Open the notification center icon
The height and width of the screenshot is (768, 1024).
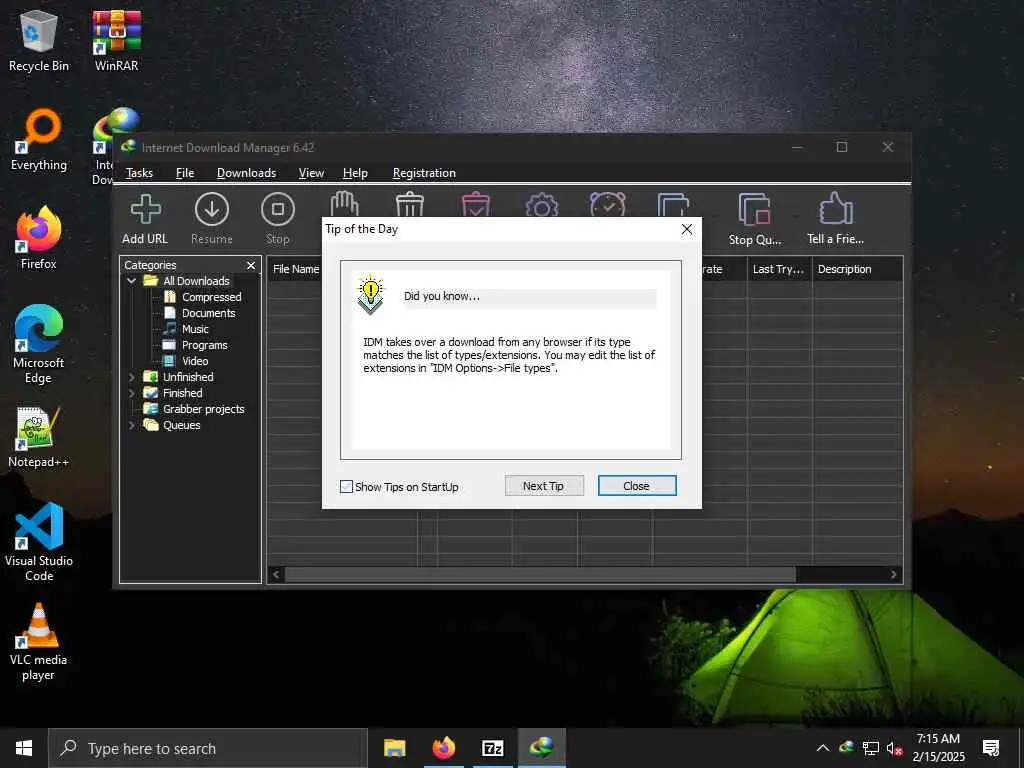991,748
